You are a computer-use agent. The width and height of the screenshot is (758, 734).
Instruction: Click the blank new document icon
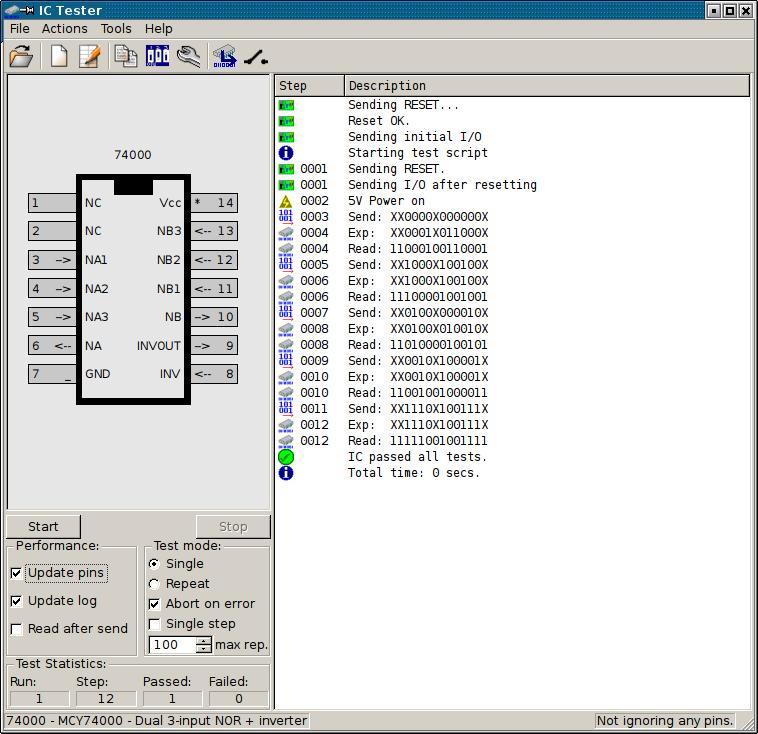tap(59, 57)
